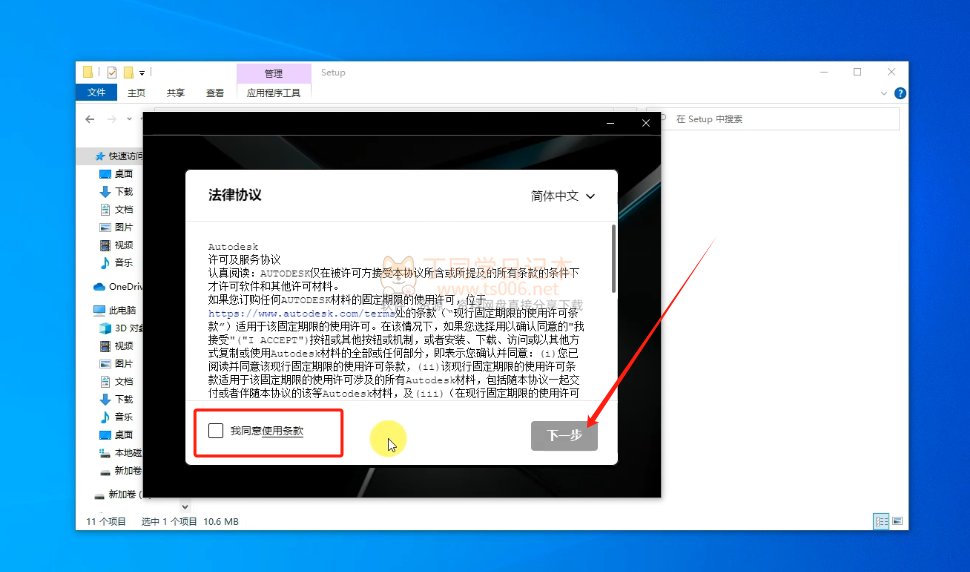Switch to large icons view in status bar
This screenshot has width=970, height=572.
point(898,521)
